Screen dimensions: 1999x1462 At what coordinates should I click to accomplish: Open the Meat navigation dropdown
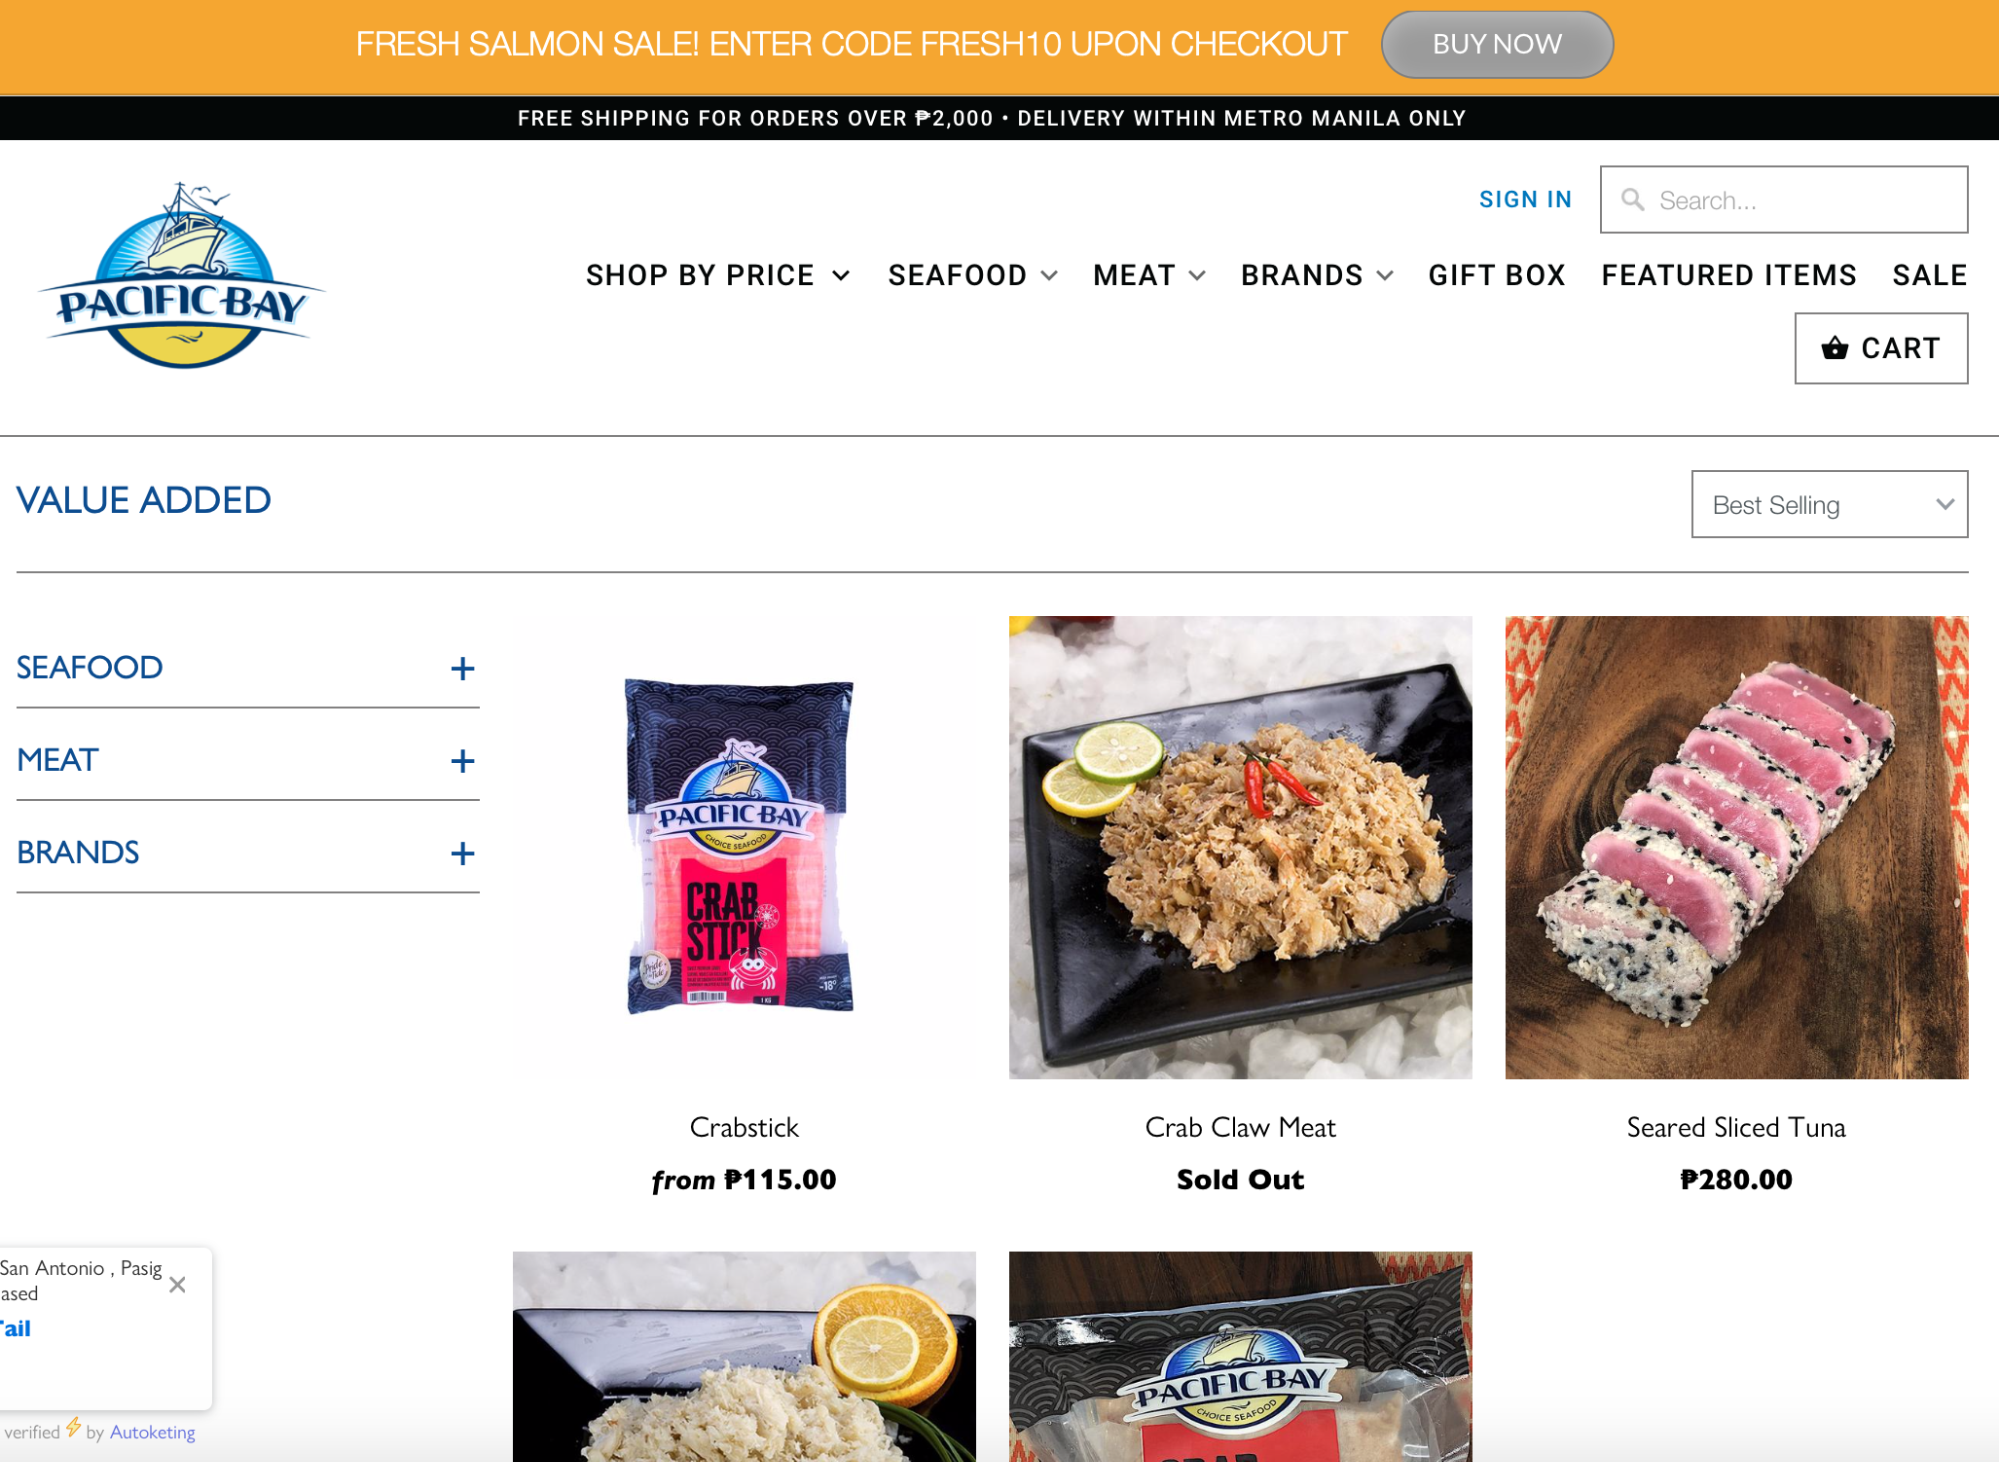[1149, 275]
